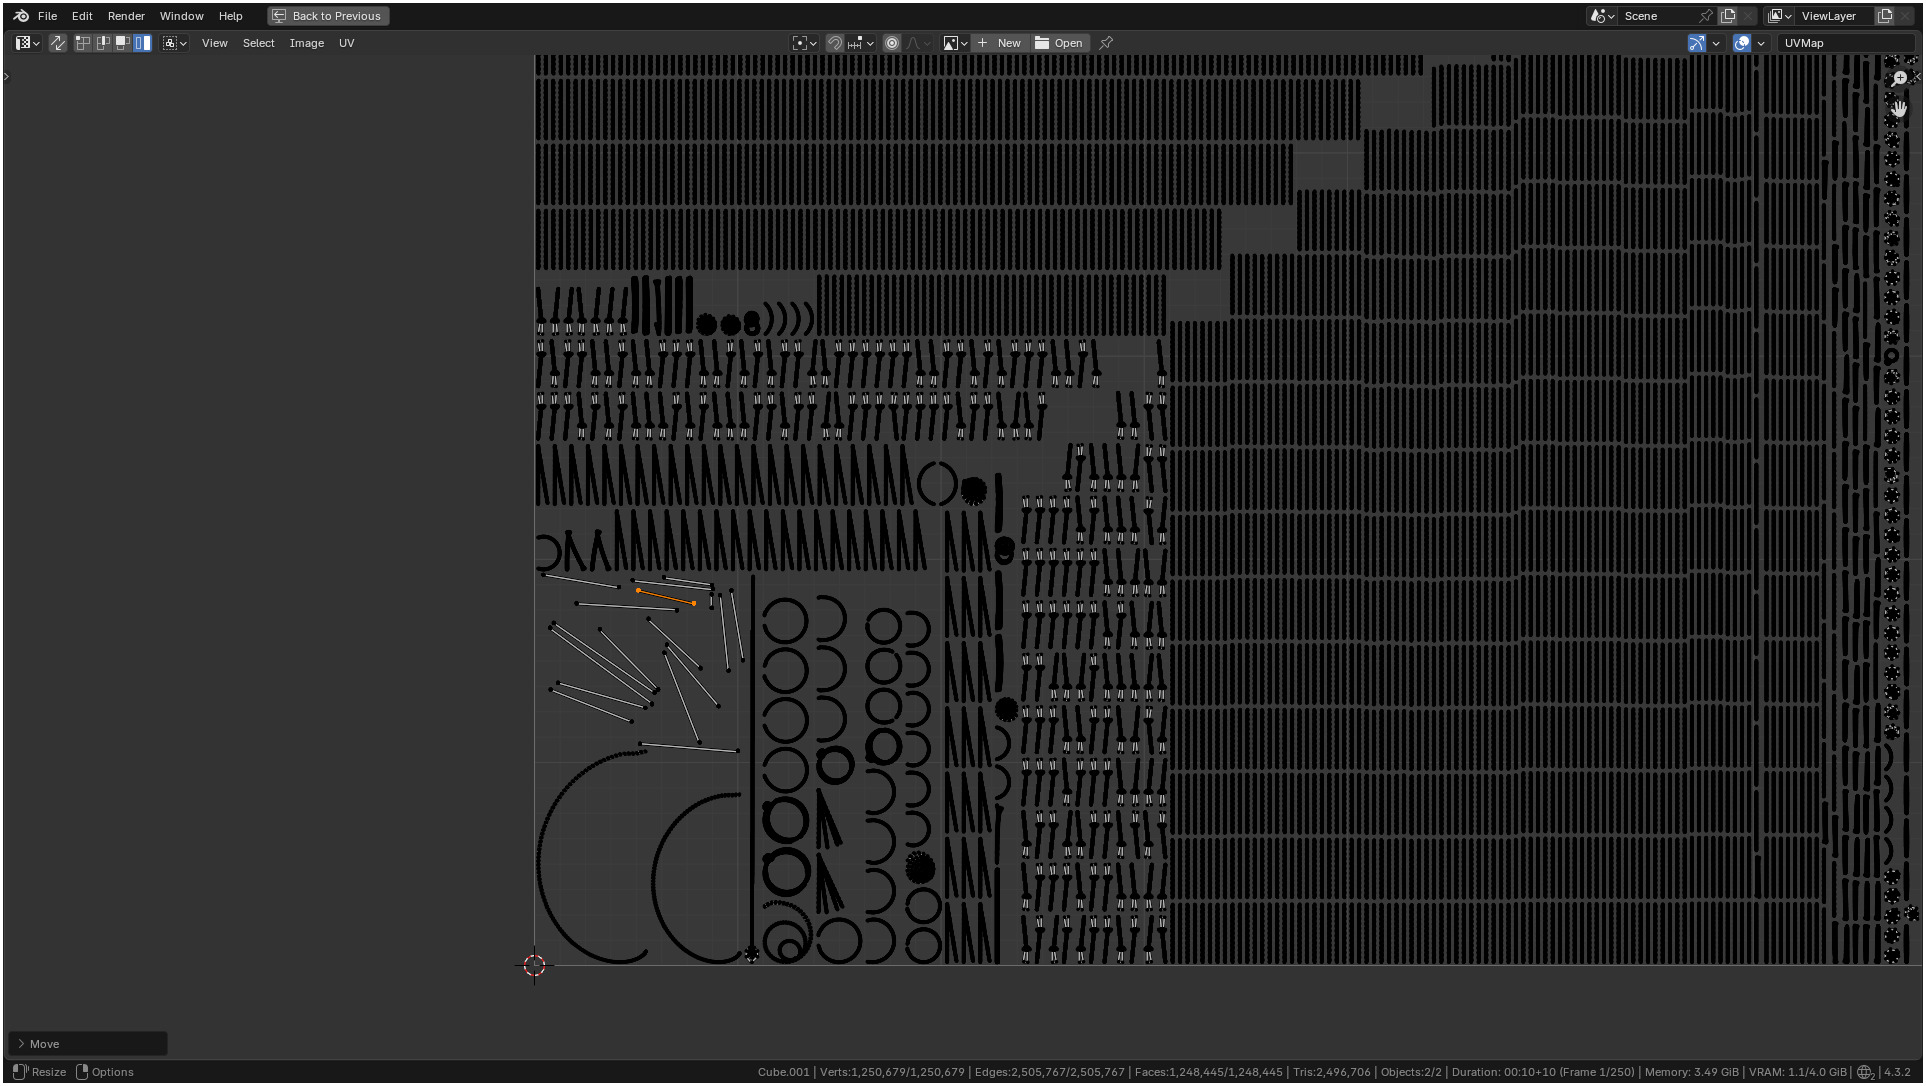Click Back to Previous button
1926x1086 pixels.
(328, 16)
